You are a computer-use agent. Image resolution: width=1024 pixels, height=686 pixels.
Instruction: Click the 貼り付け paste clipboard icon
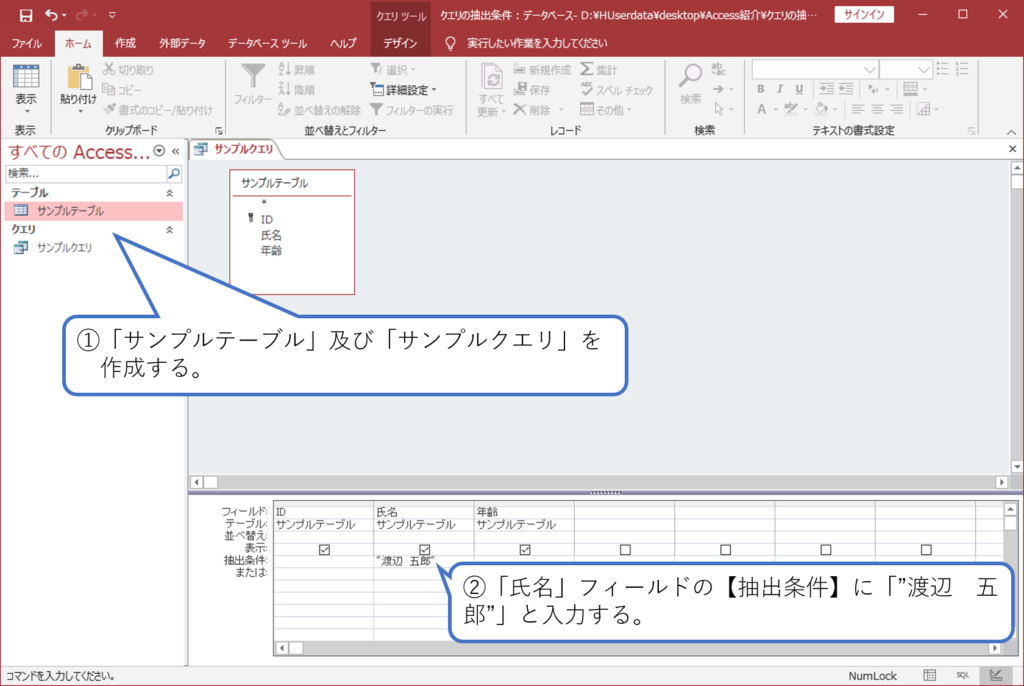[x=78, y=78]
